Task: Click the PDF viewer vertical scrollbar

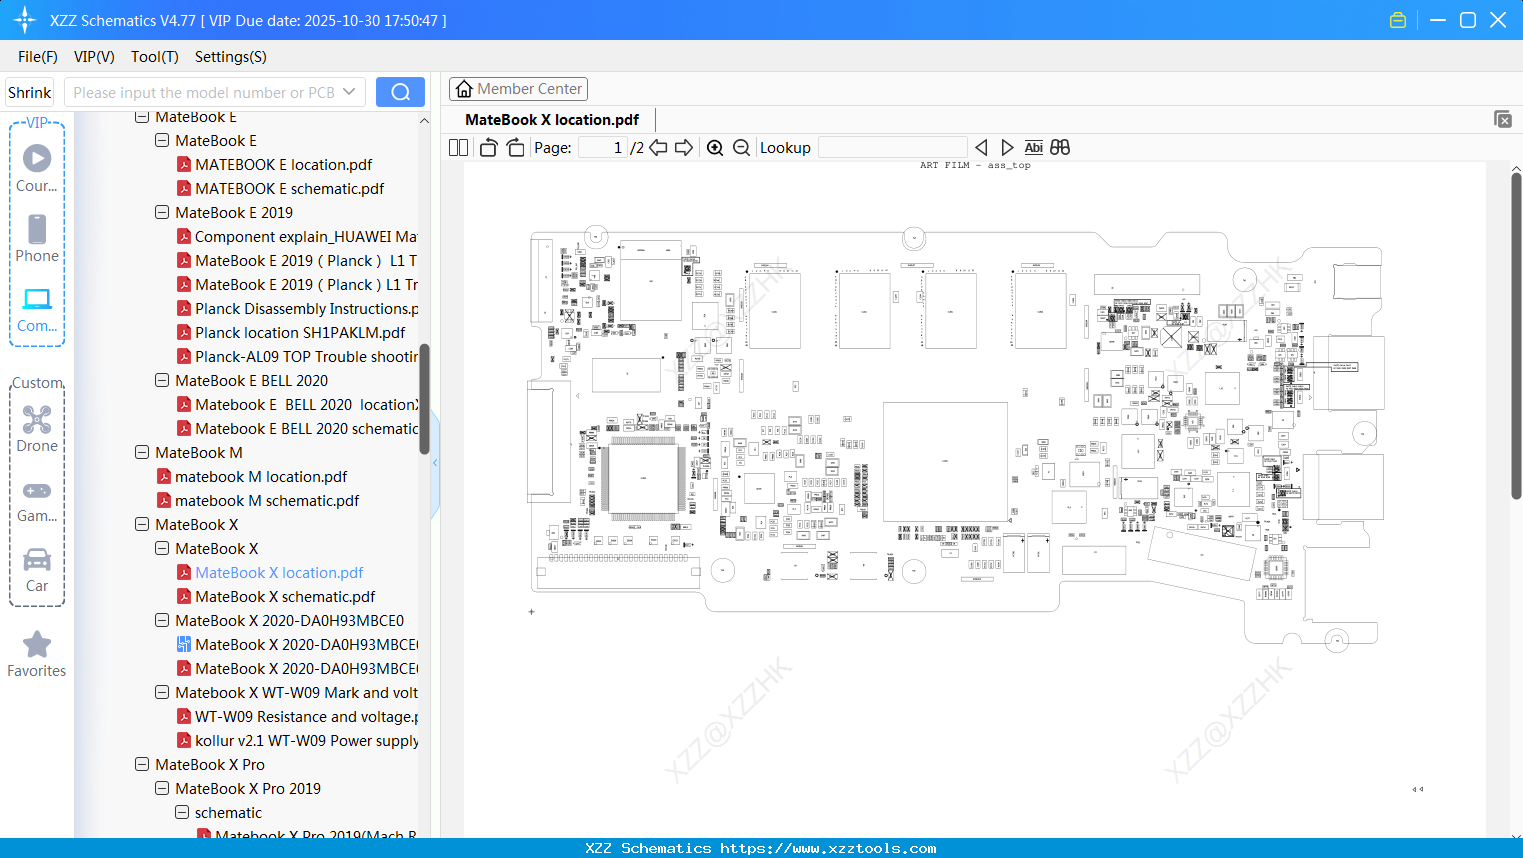Action: pyautogui.click(x=1516, y=336)
